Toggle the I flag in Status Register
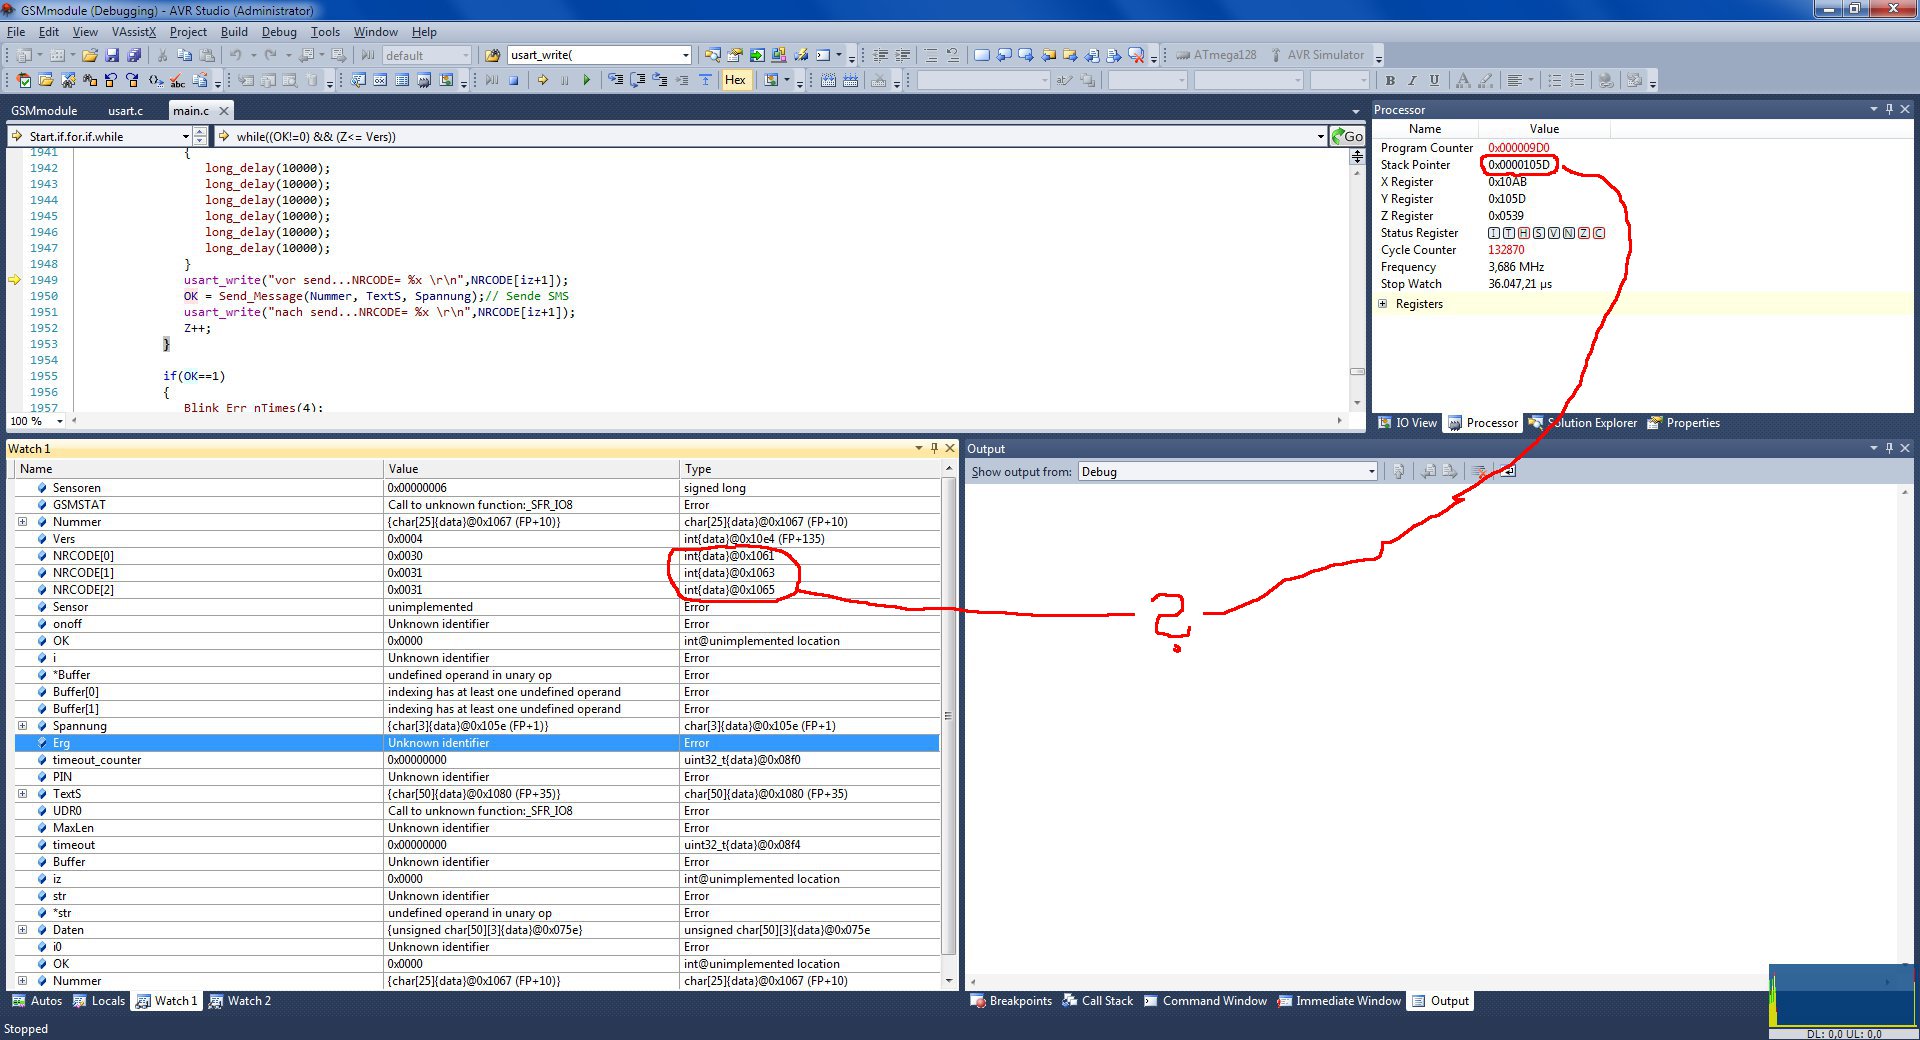 [x=1494, y=233]
